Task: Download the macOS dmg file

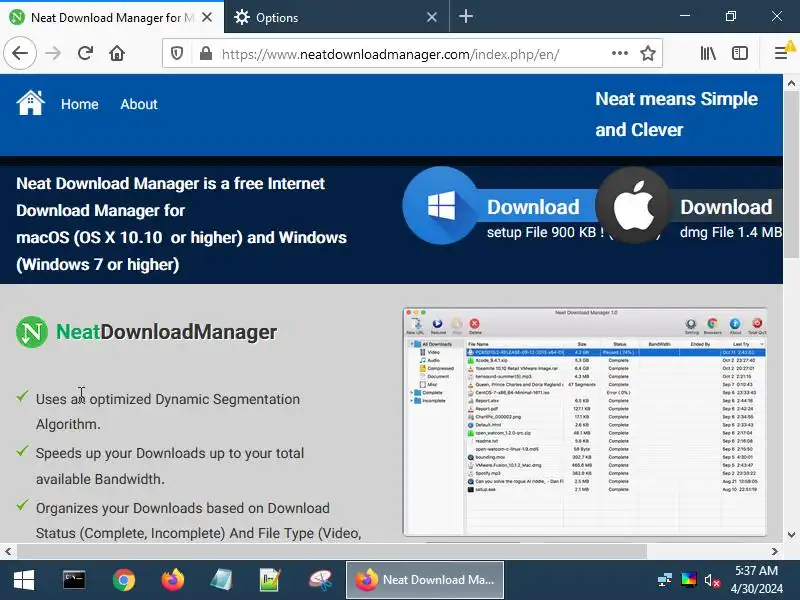Action: pyautogui.click(x=726, y=207)
